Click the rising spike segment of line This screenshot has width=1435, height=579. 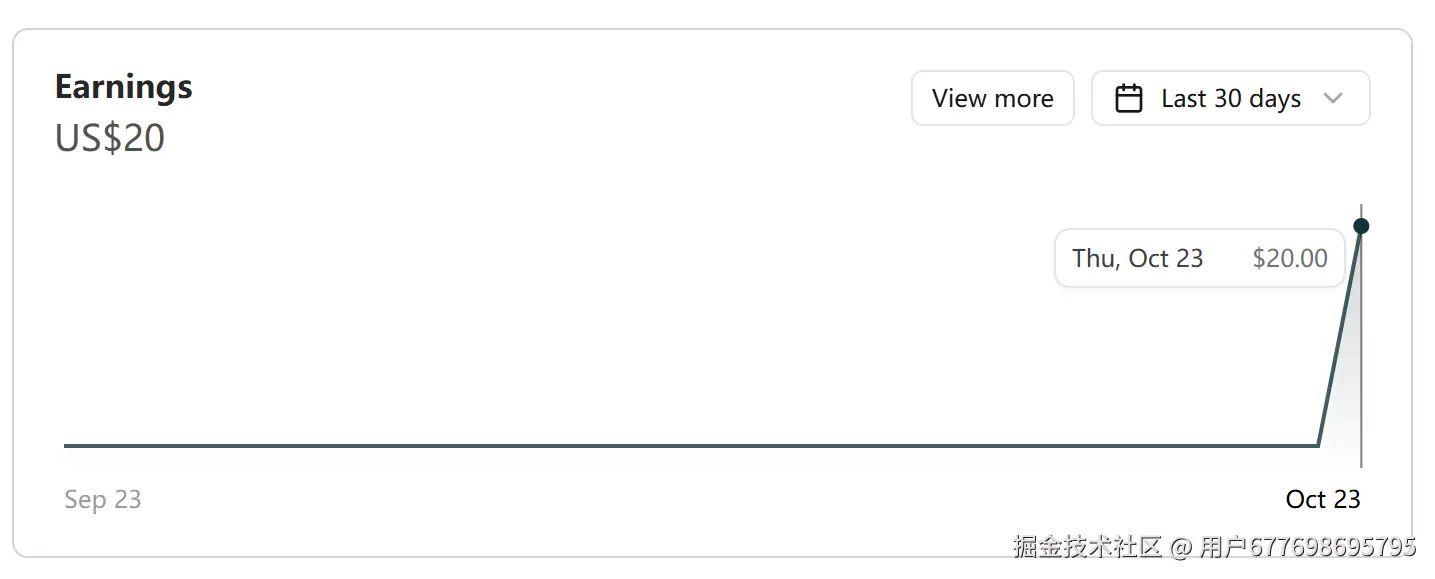coord(1340,335)
